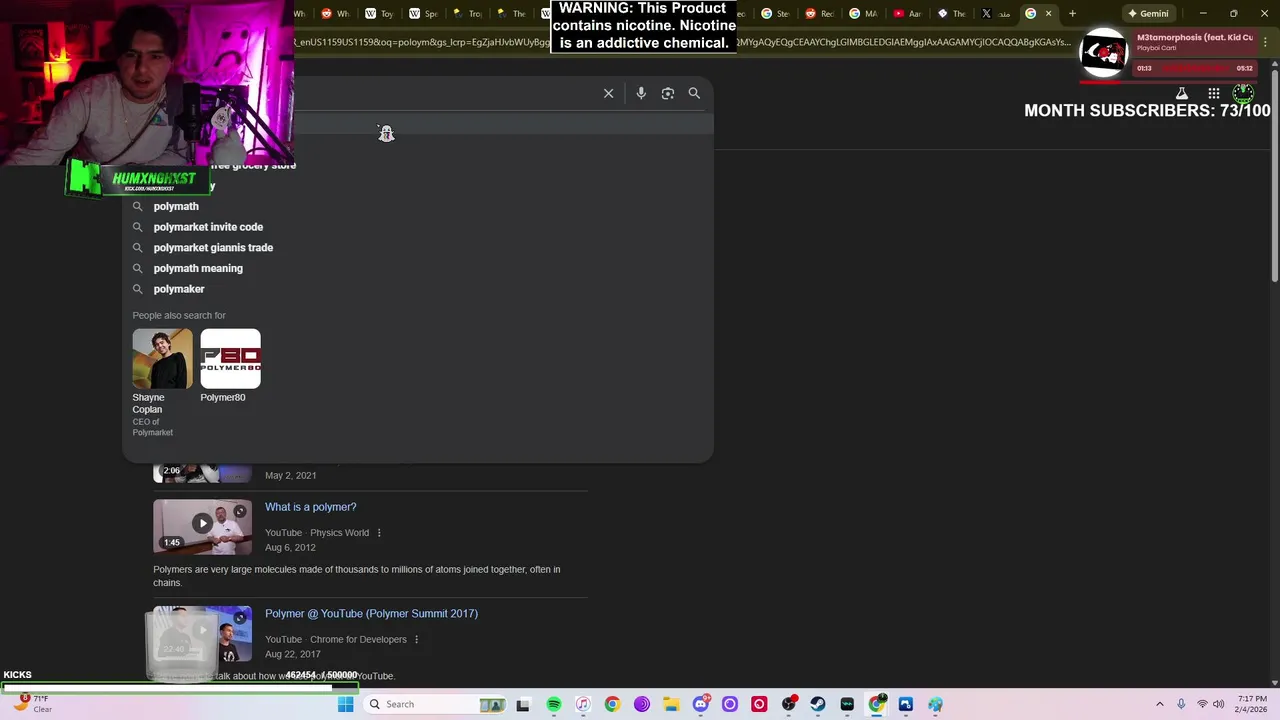Open Steam from the taskbar
Image resolution: width=1280 pixels, height=720 pixels.
coord(817,704)
